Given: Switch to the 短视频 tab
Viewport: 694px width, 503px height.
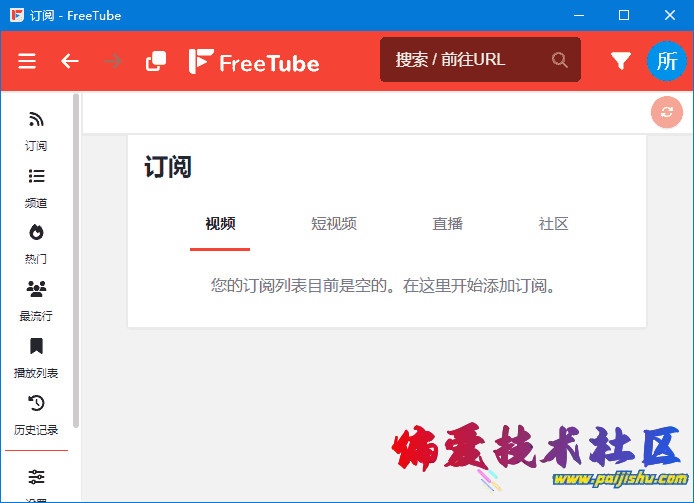Looking at the screenshot, I should click(334, 224).
